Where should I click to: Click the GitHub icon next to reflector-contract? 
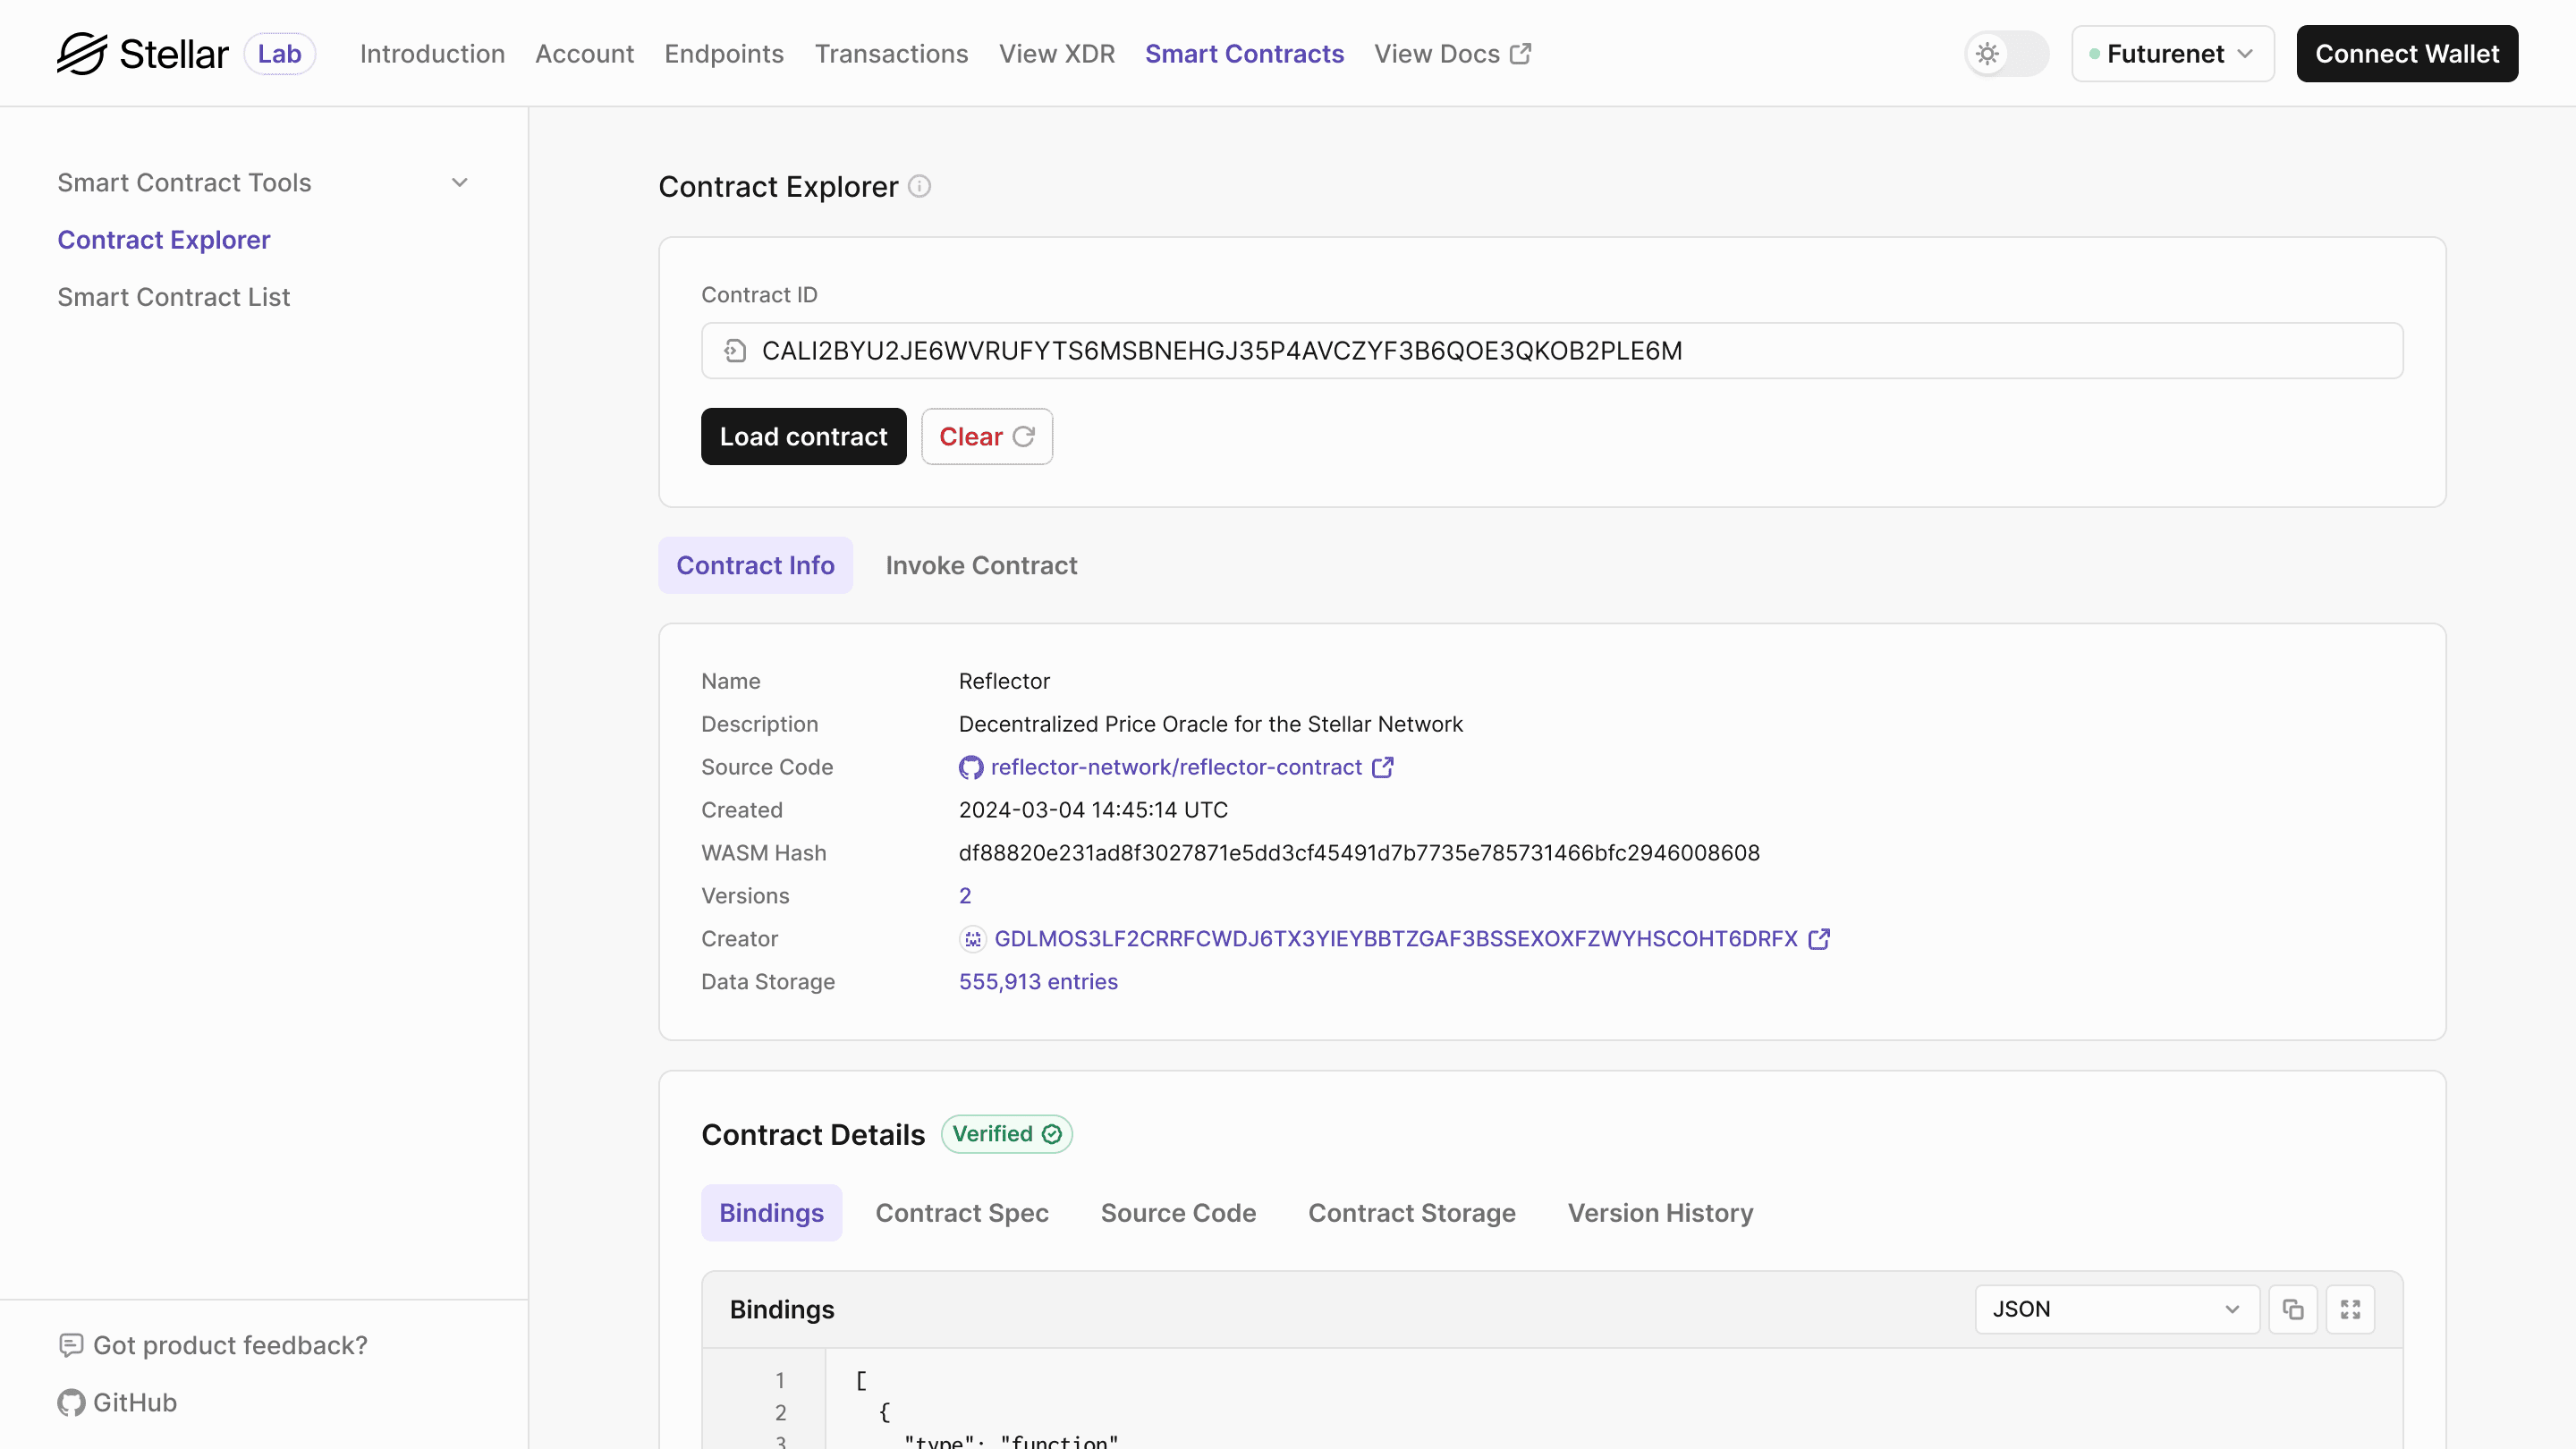[x=970, y=767]
